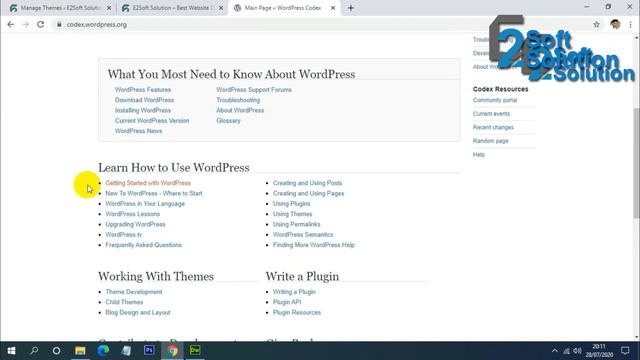Open Using Permalinks link

click(x=297, y=224)
